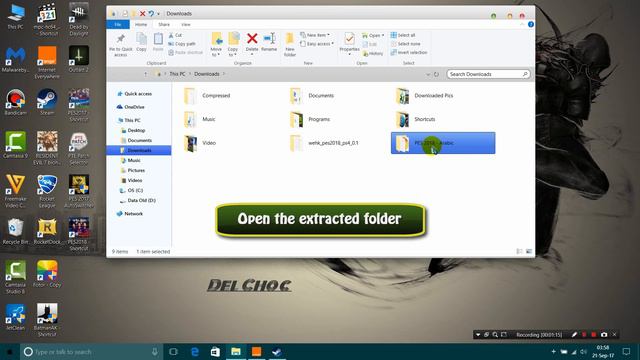Open Rocket League desktop shortcut
The width and height of the screenshot is (640, 360).
coord(47,191)
